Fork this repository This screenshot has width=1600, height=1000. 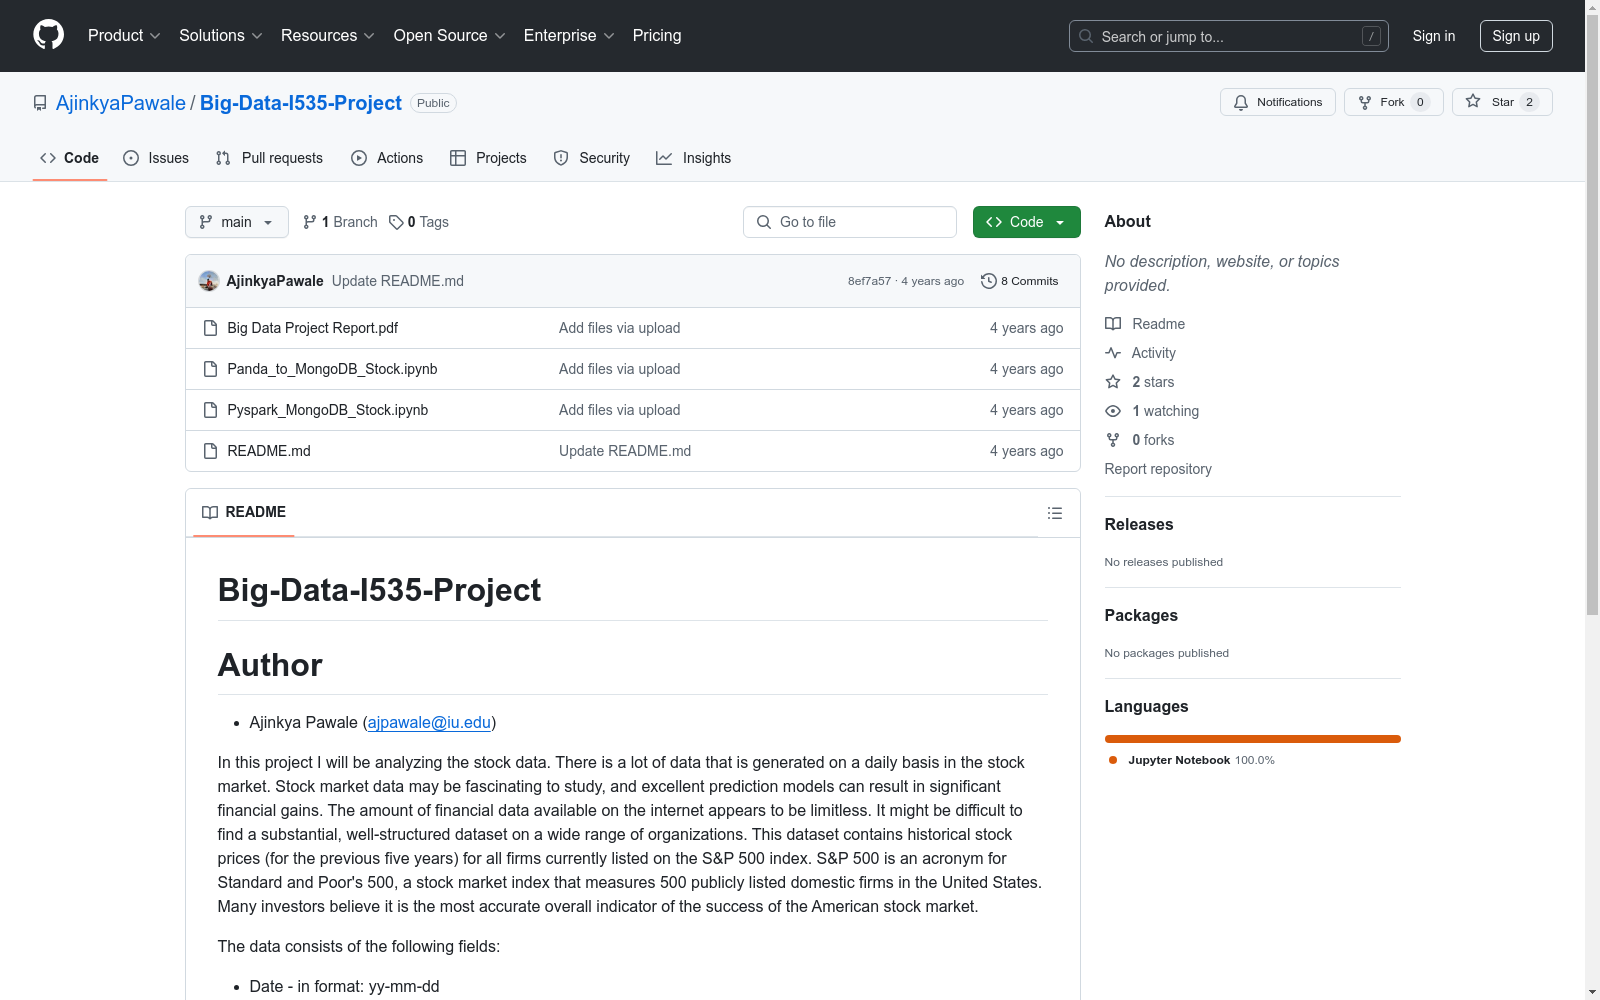pyautogui.click(x=1393, y=102)
